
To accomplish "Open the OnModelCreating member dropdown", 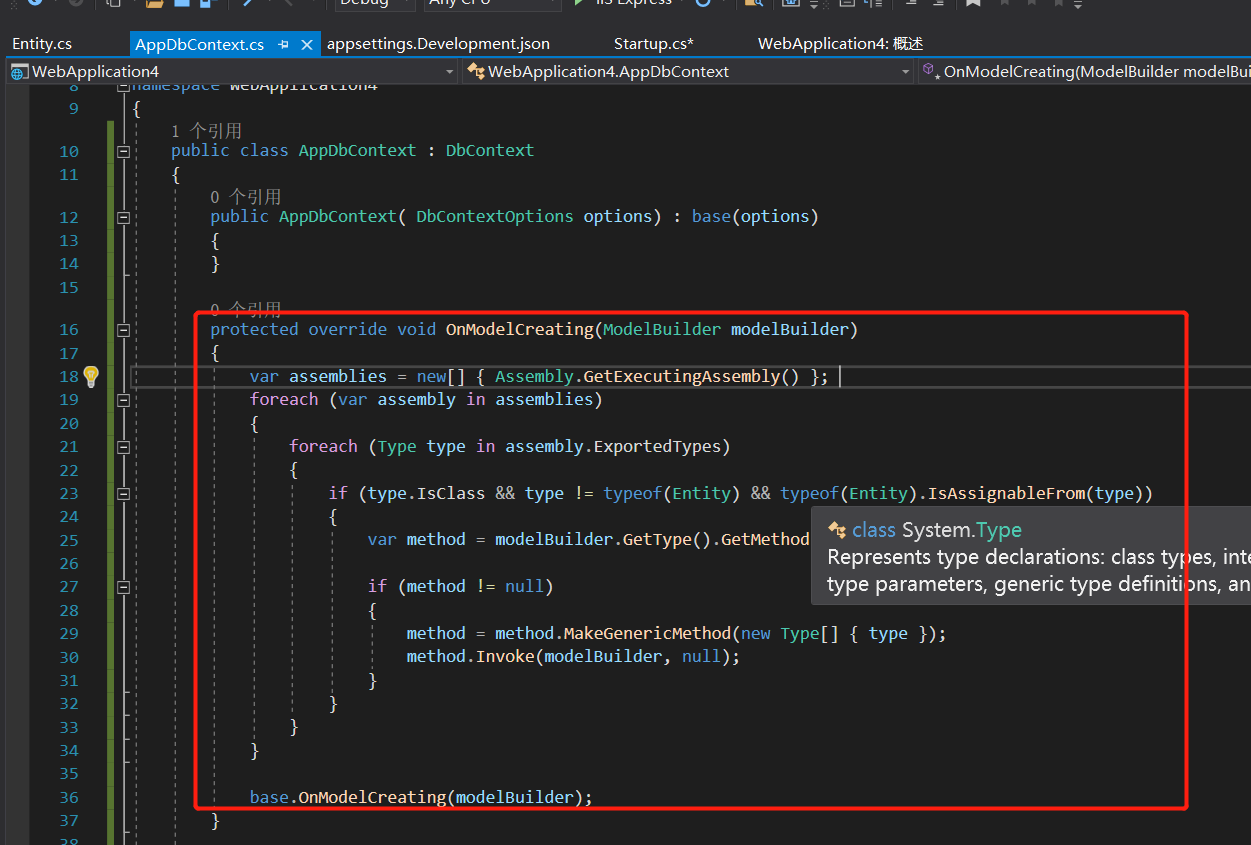I will [x=1085, y=71].
